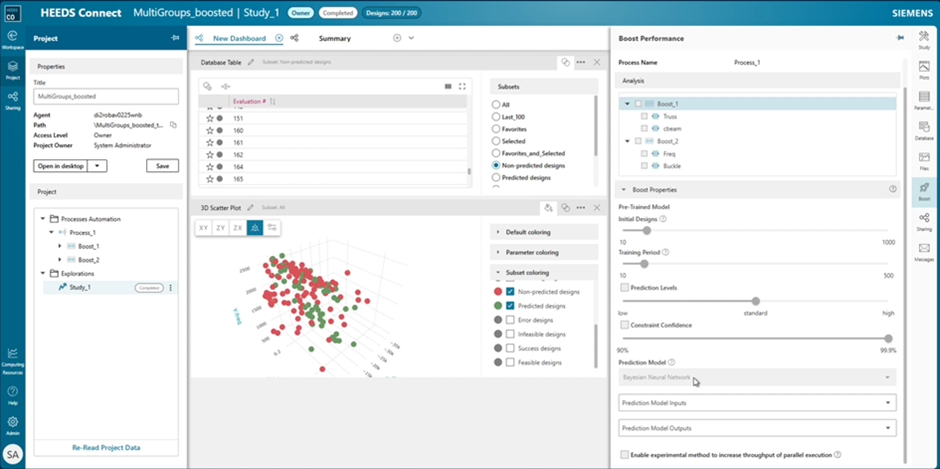Open the Bayesian Neural Network dropdown

[757, 377]
